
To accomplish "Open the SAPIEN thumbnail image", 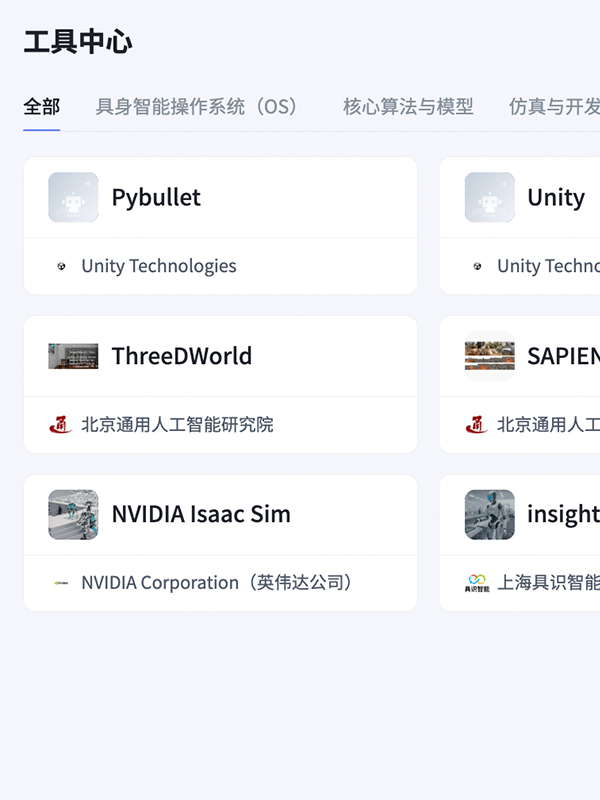I will pyautogui.click(x=490, y=356).
